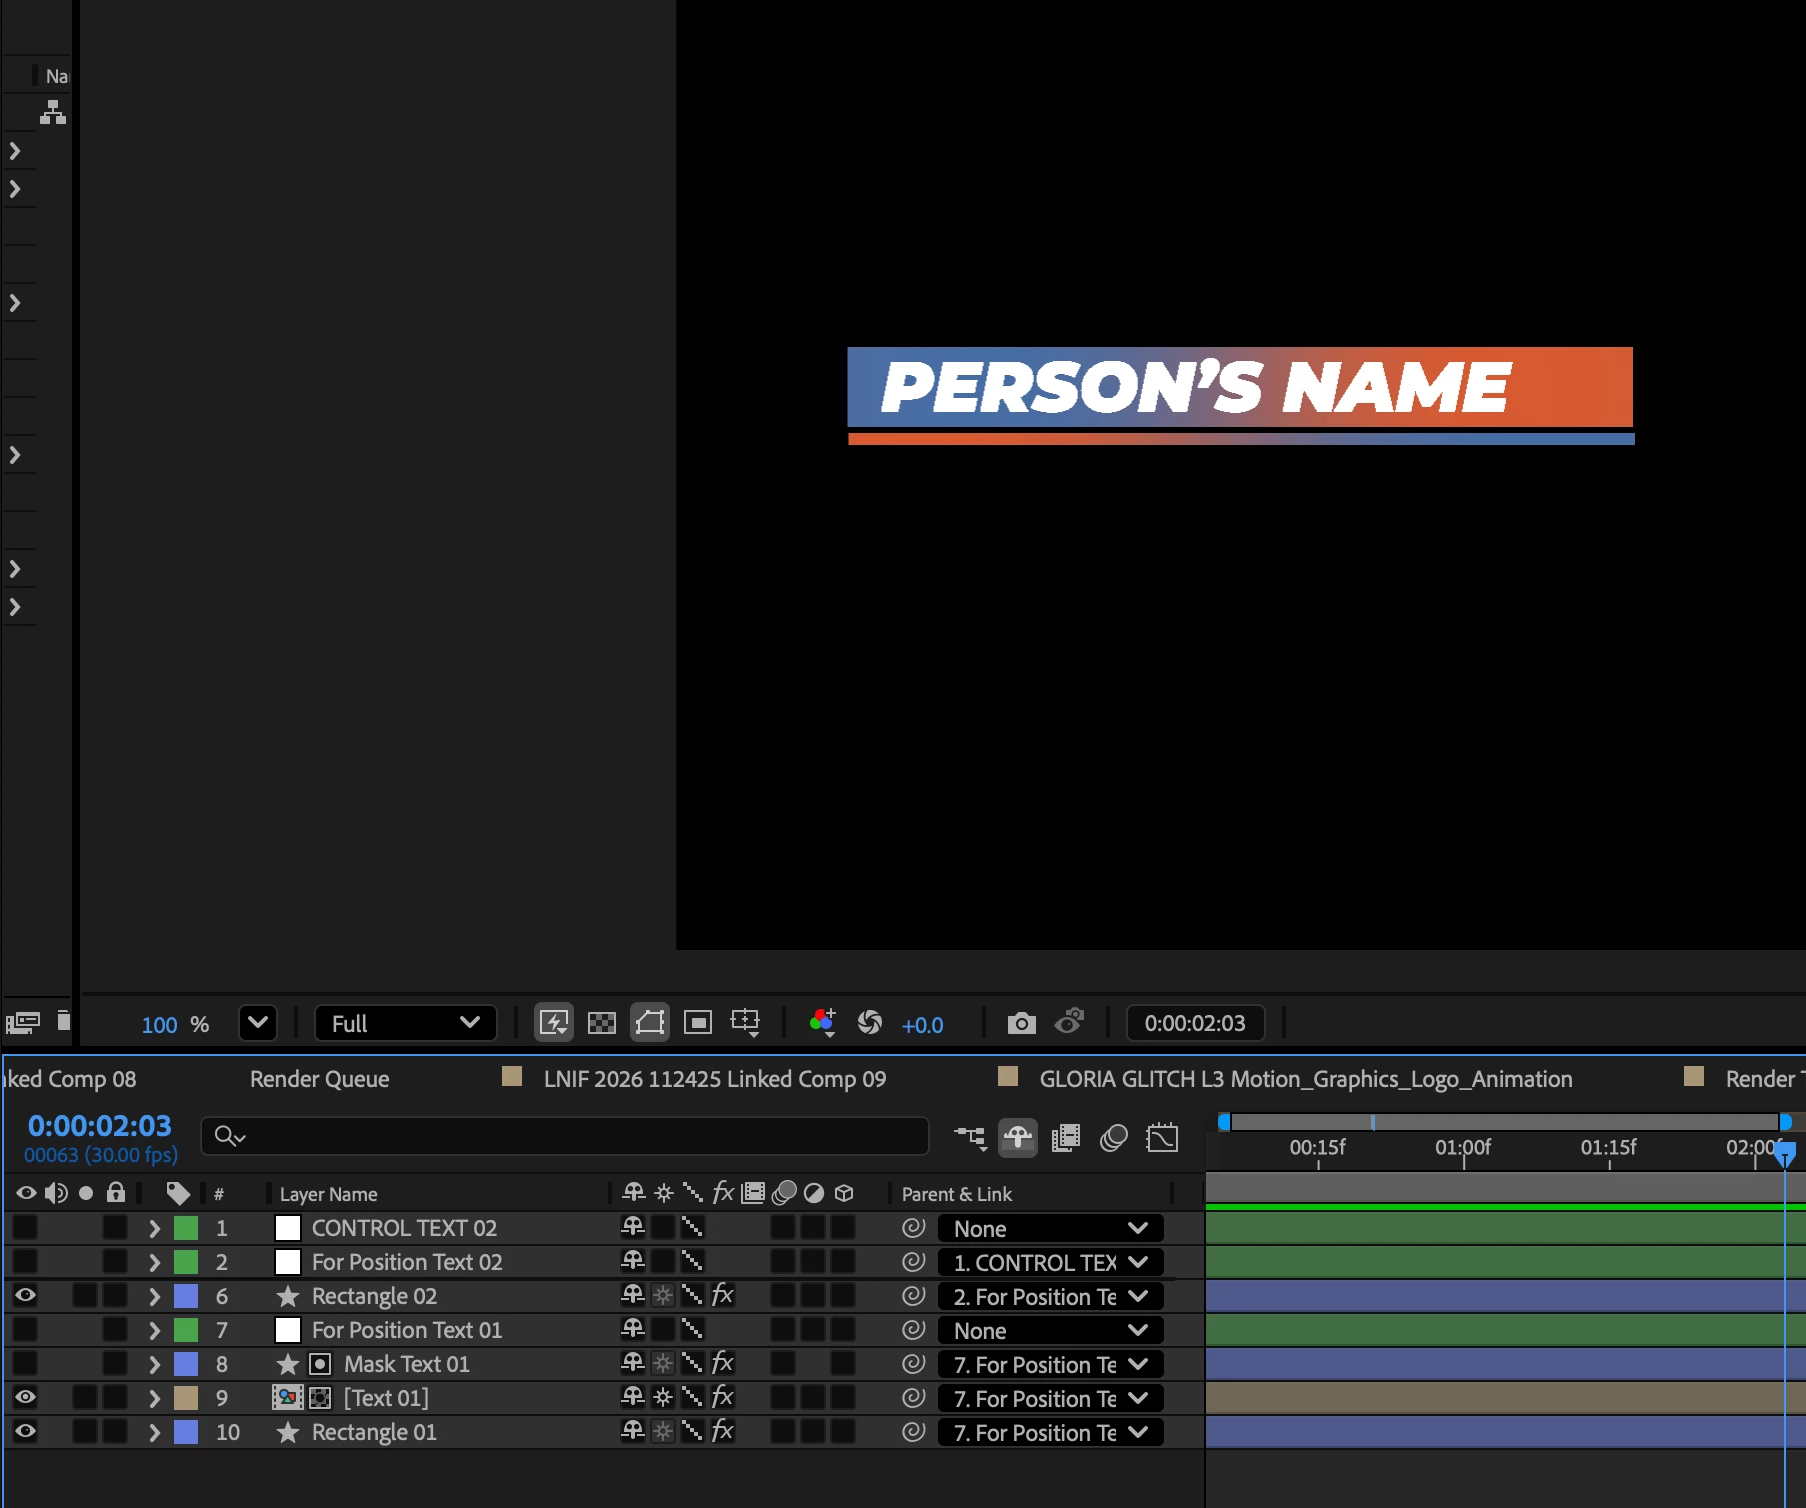
Task: Click the timeline layer search field
Action: [565, 1136]
